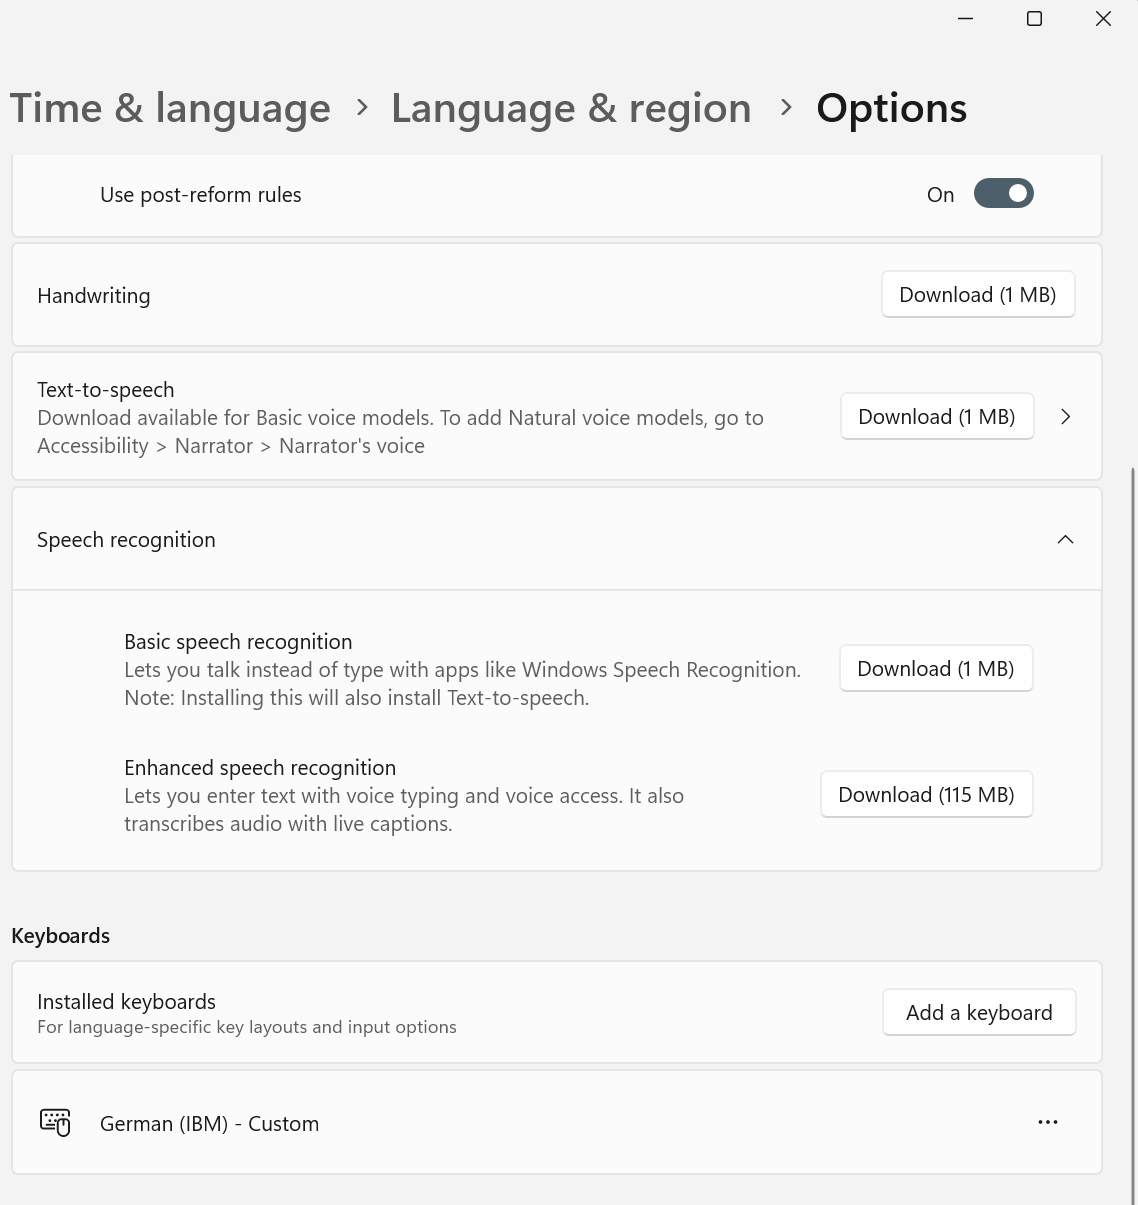Download the Handwriting pack

pyautogui.click(x=977, y=295)
